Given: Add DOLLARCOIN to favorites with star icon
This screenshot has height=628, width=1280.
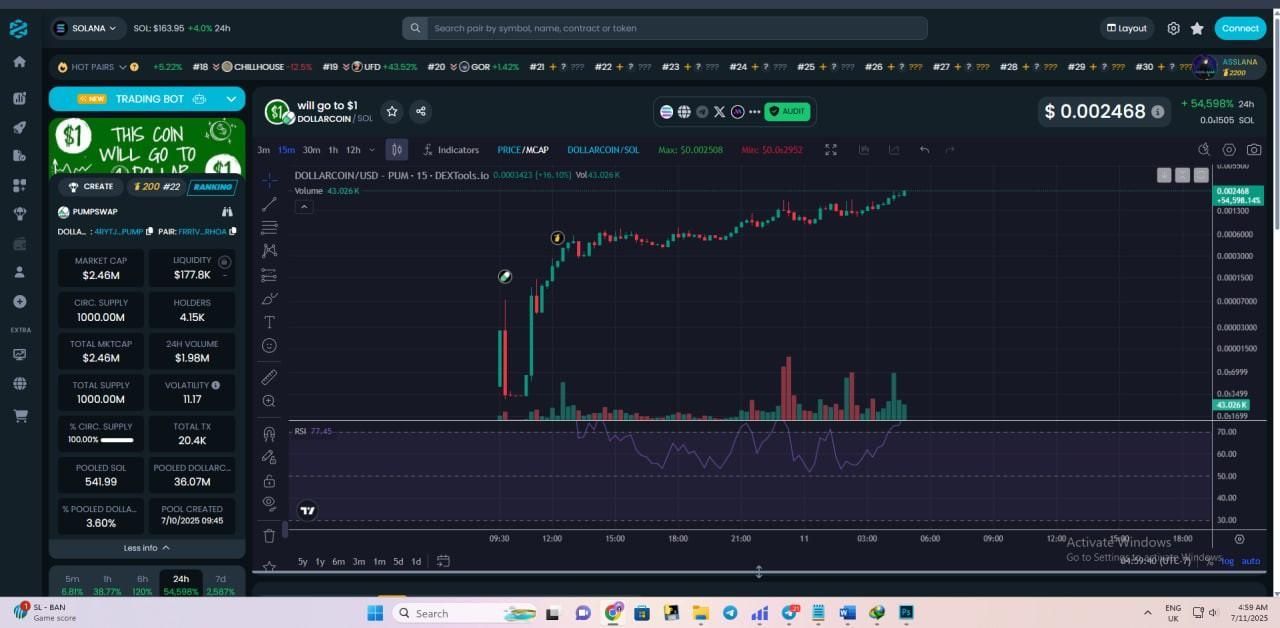Looking at the screenshot, I should point(392,112).
